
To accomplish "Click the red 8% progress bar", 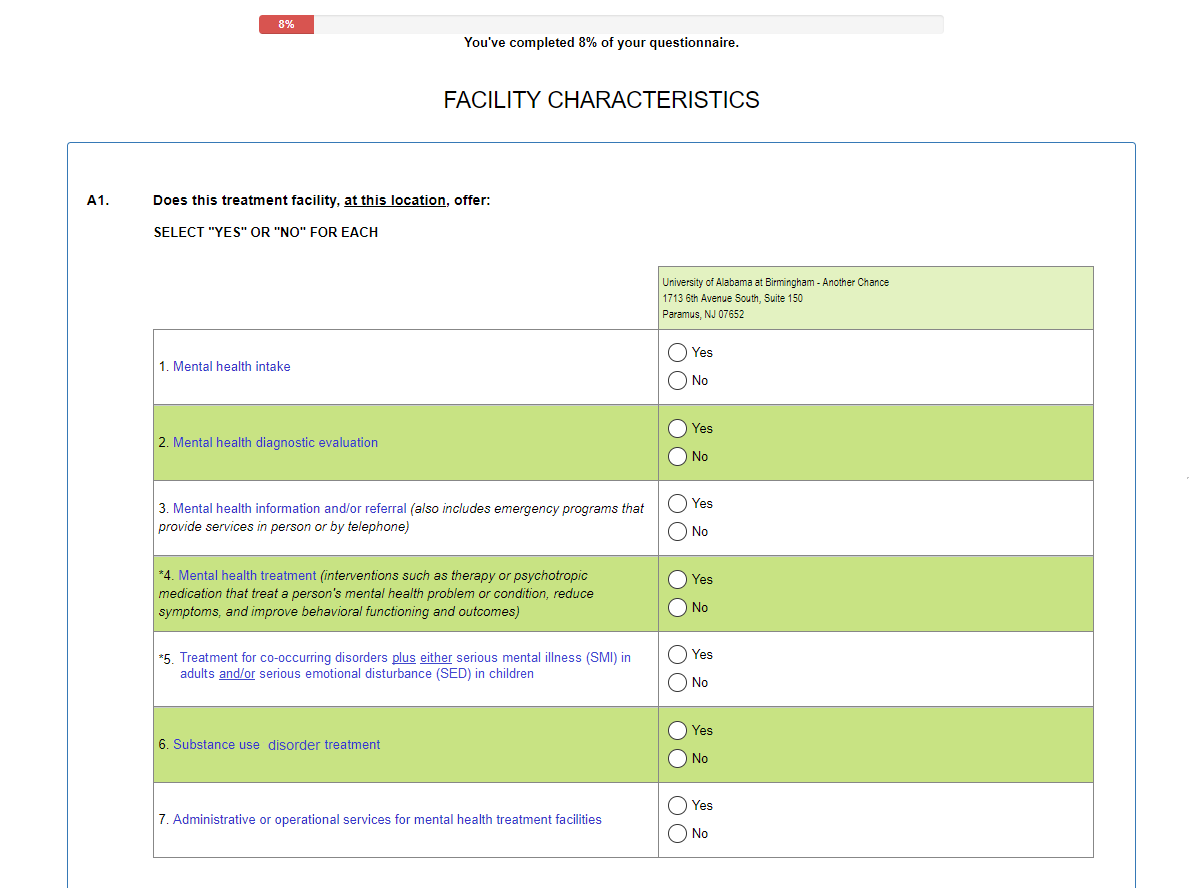I will coord(286,25).
